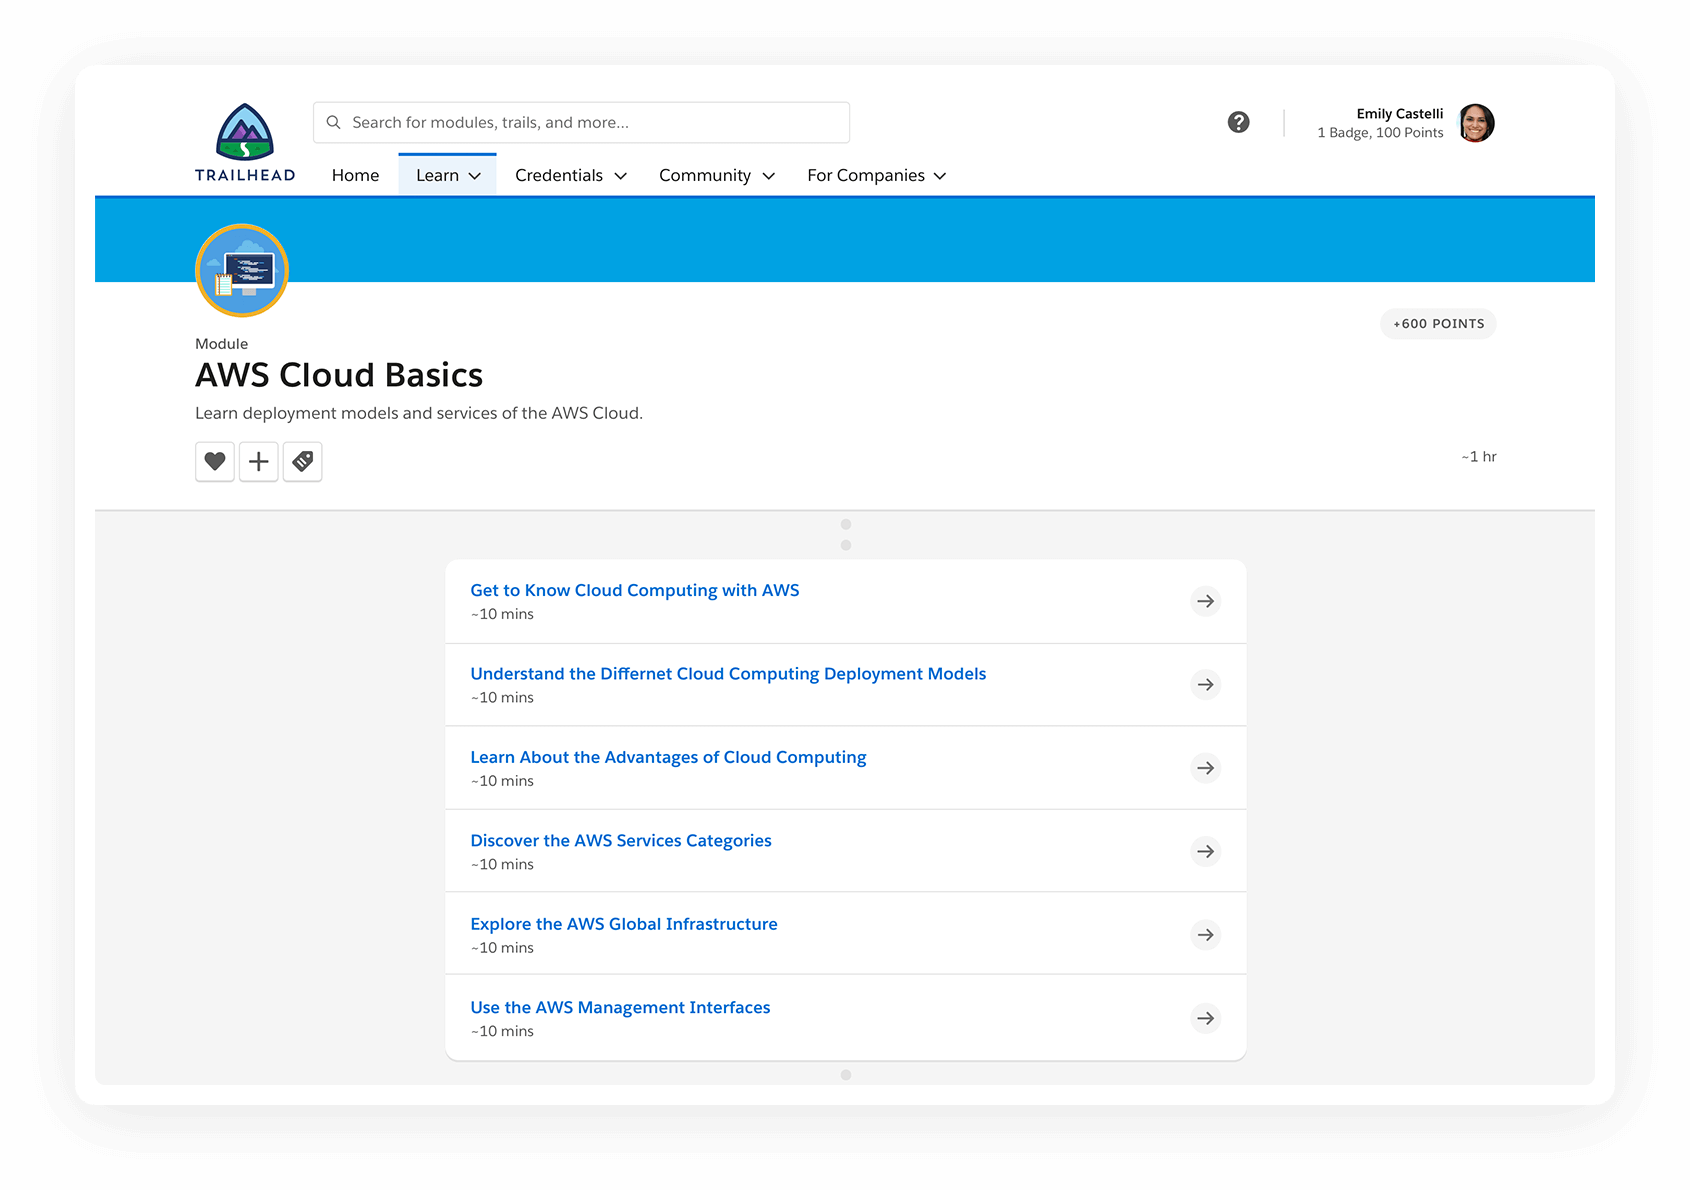This screenshot has width=1690, height=1190.
Task: Click the AWS Cloud Basics module badge
Action: [x=242, y=270]
